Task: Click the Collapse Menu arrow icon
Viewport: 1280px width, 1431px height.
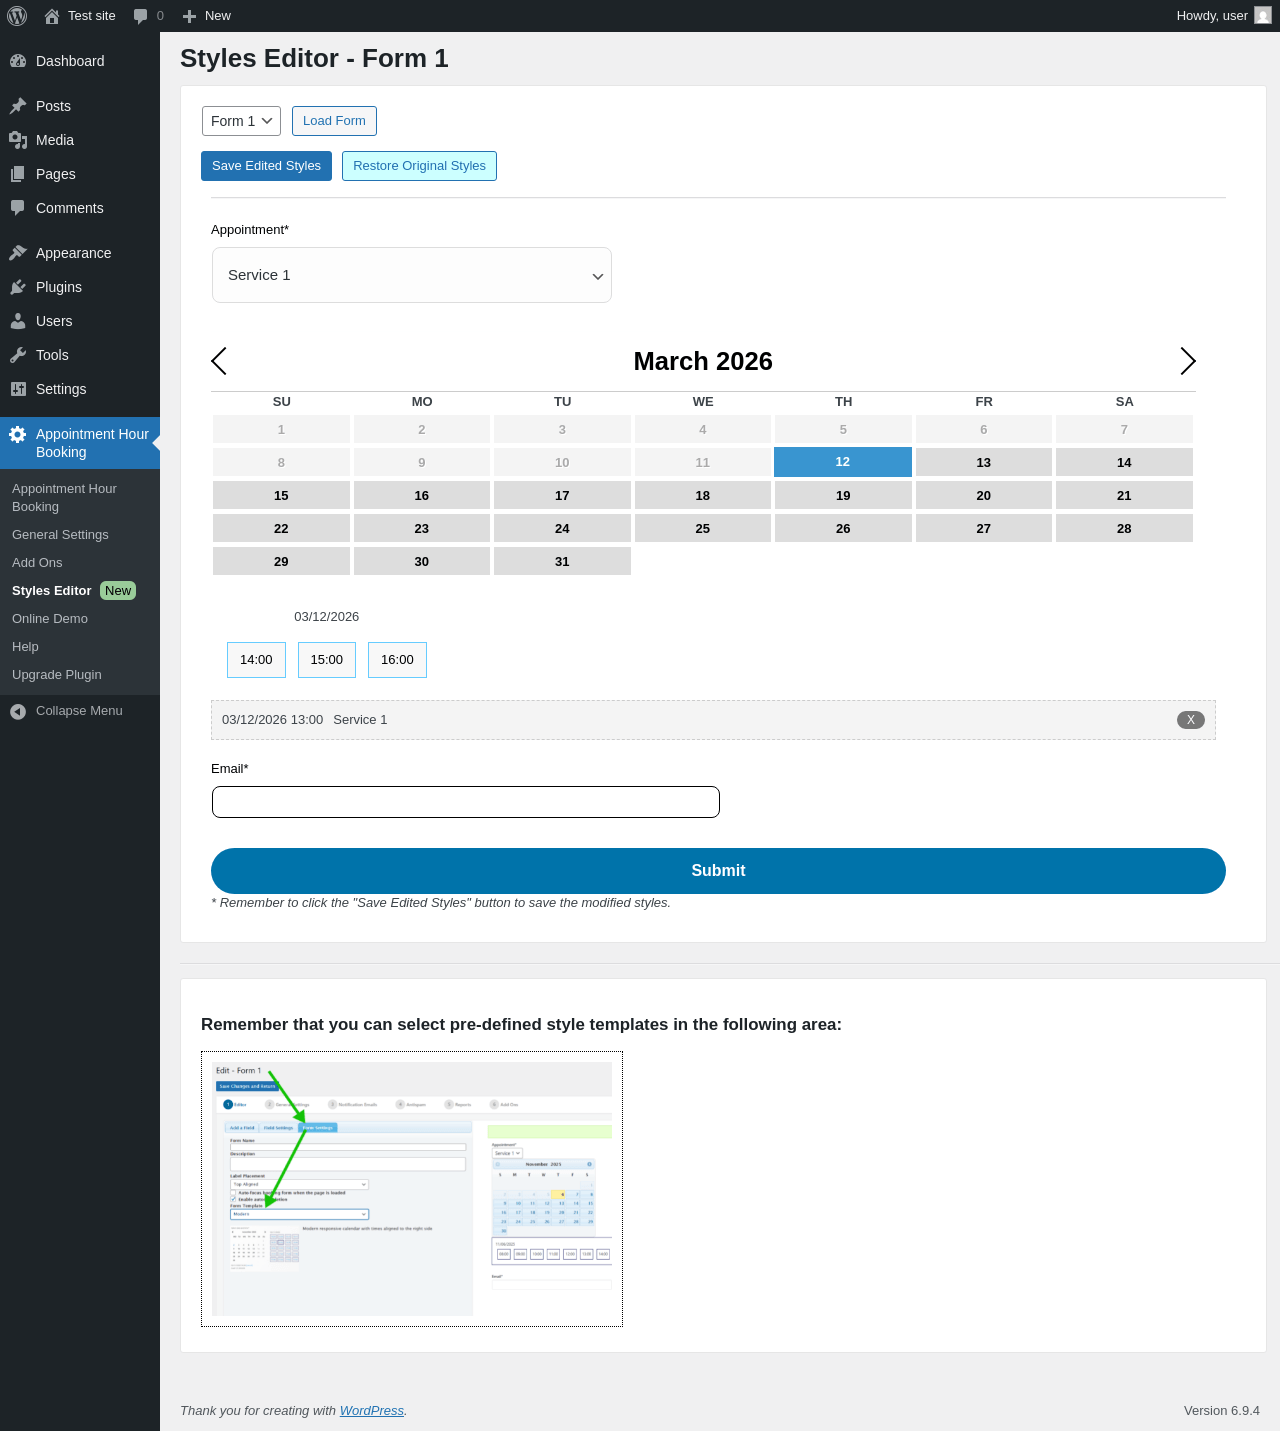Action: point(18,711)
